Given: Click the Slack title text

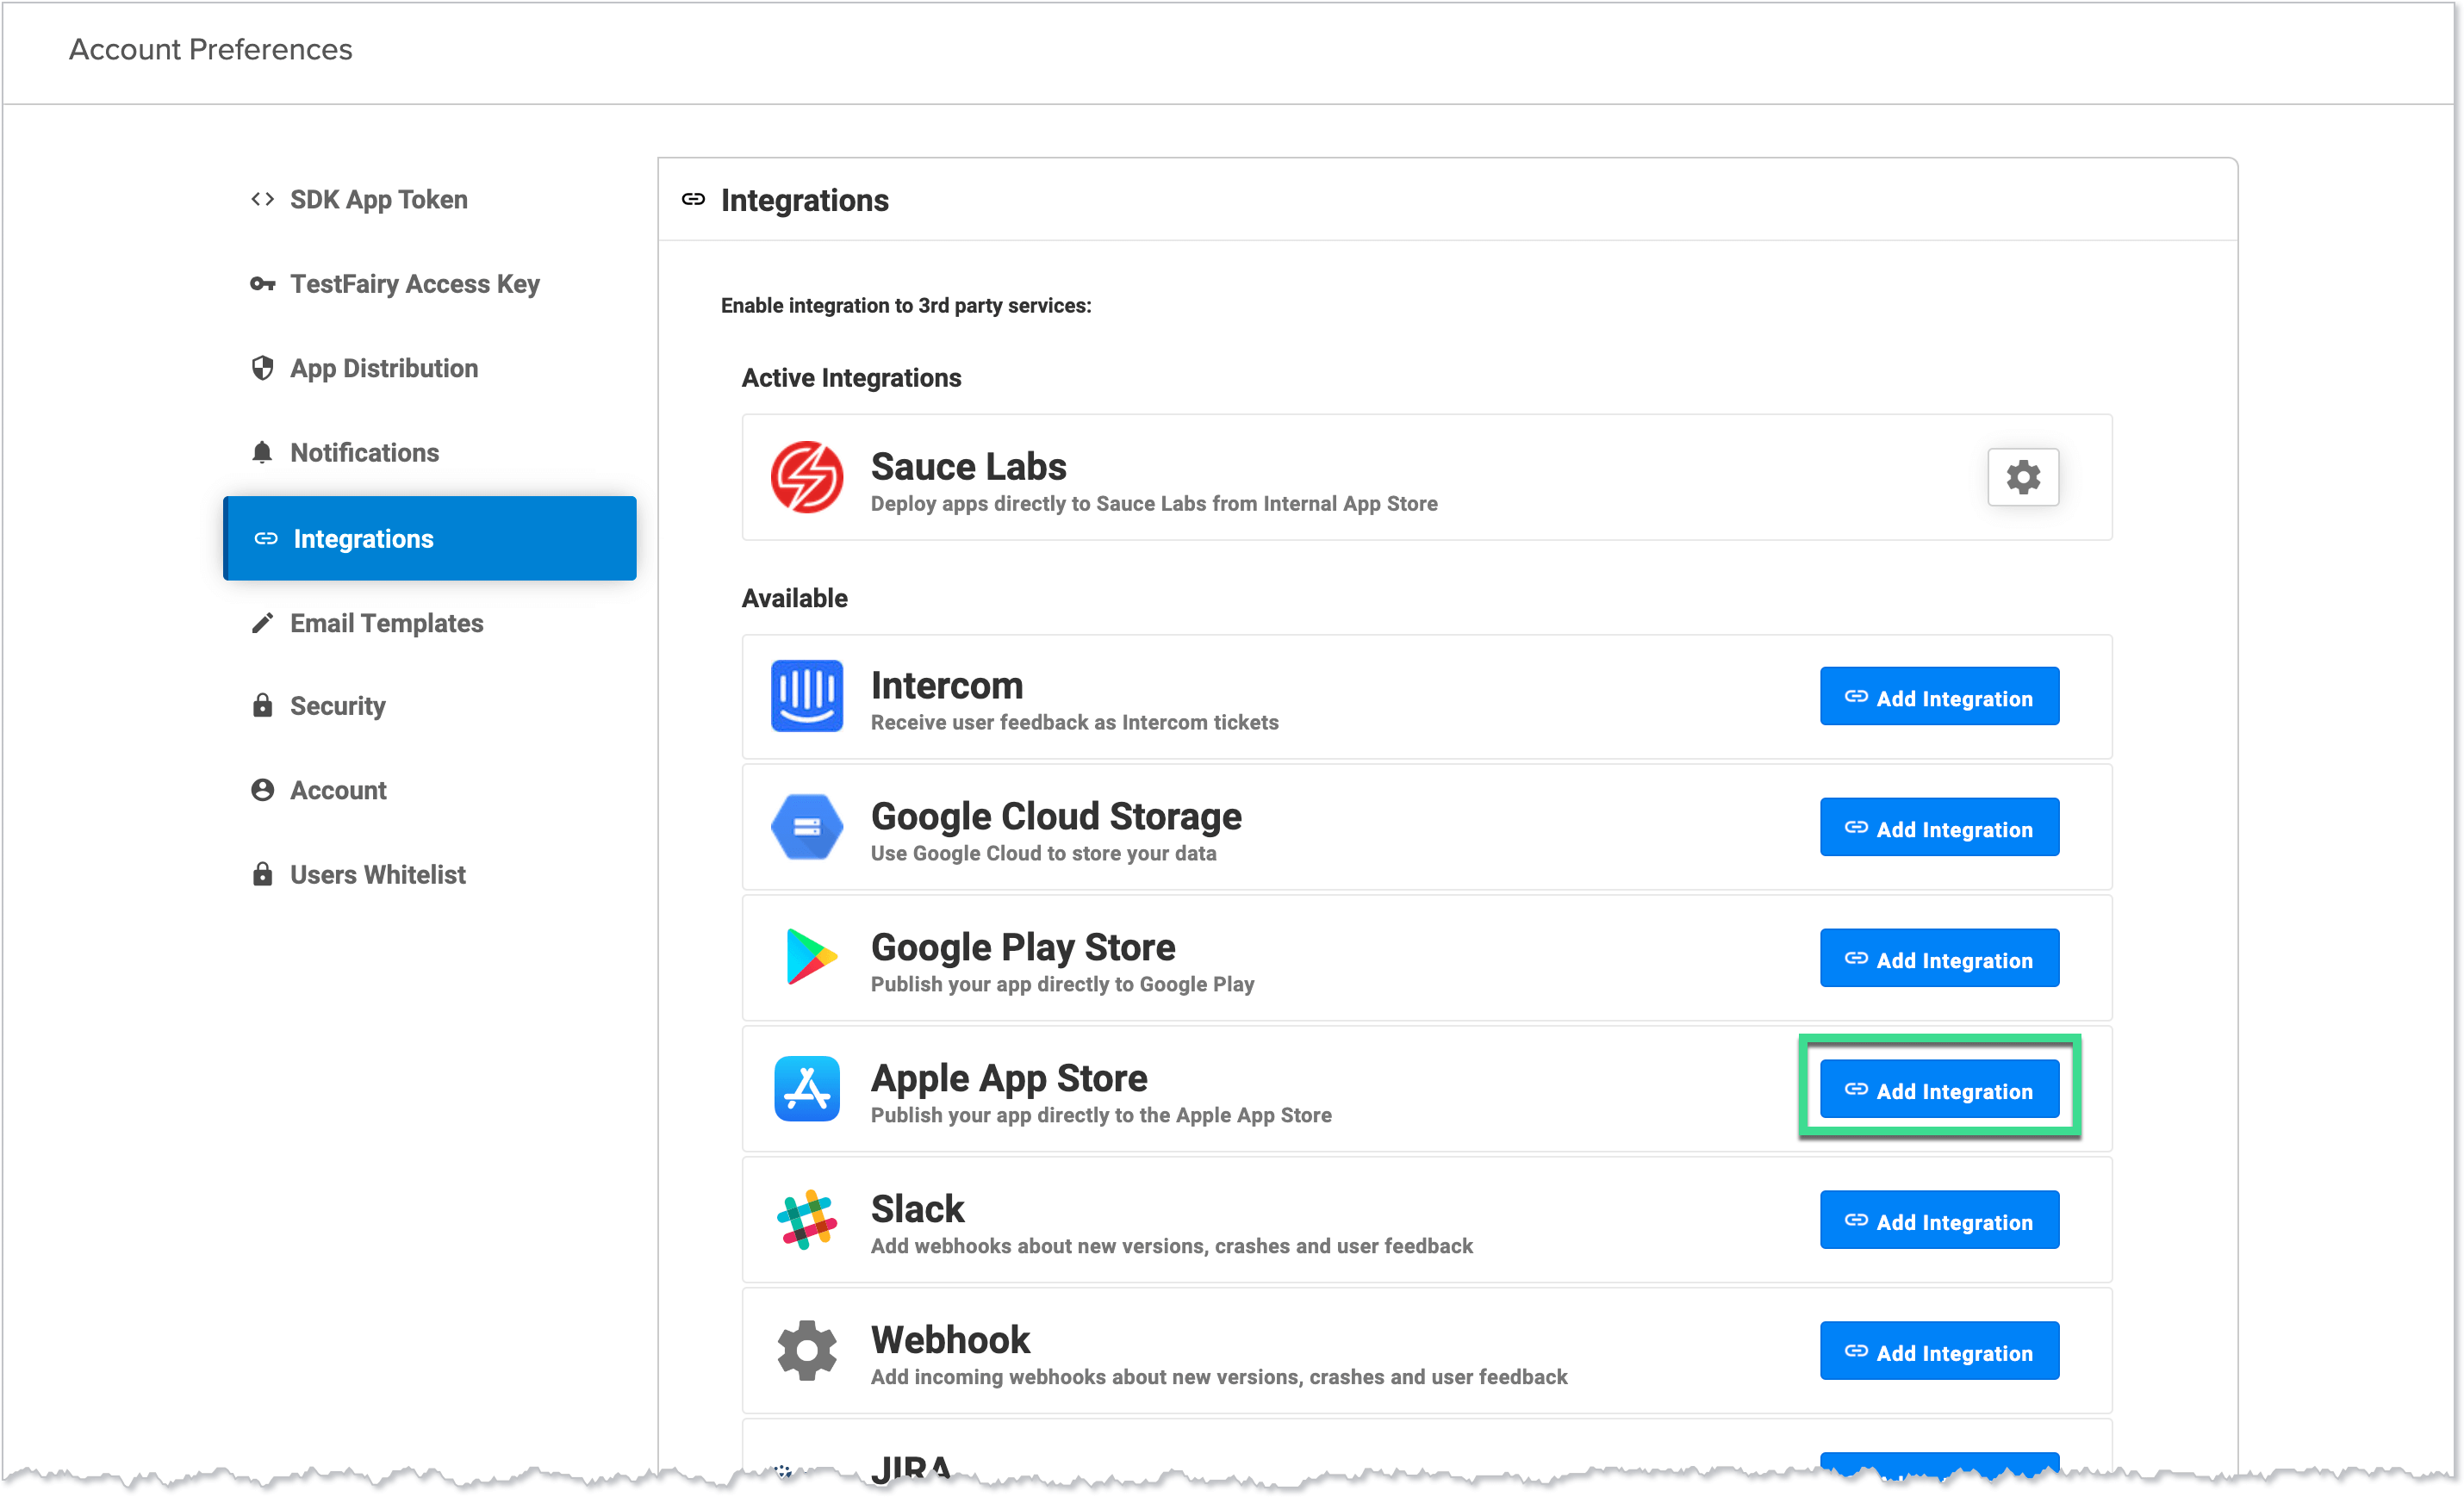Looking at the screenshot, I should [917, 1209].
